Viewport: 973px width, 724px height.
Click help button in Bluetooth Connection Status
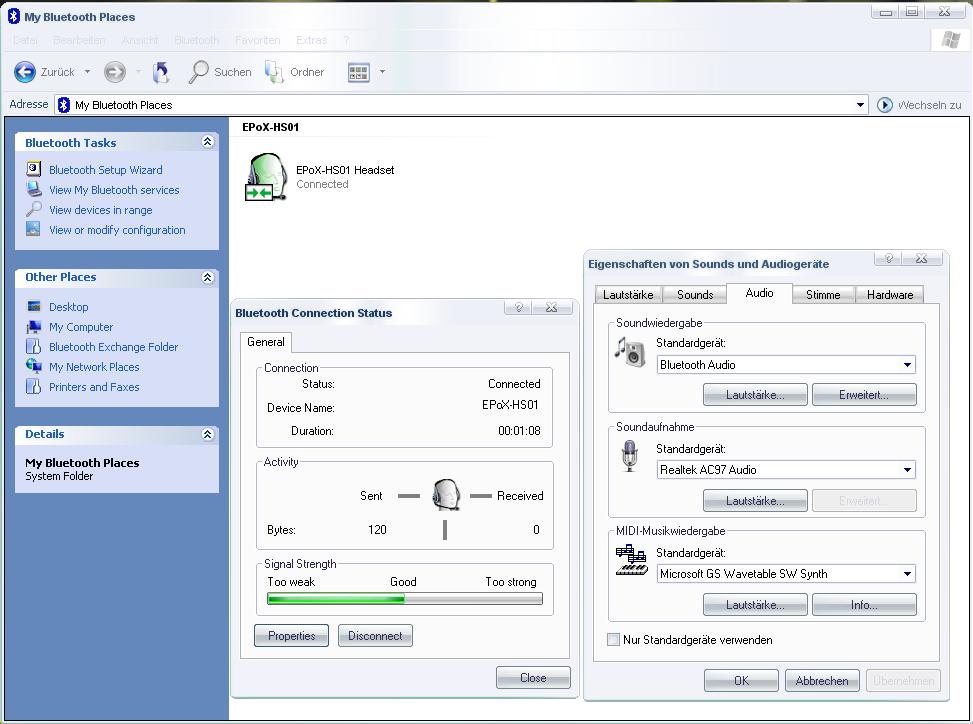518,307
